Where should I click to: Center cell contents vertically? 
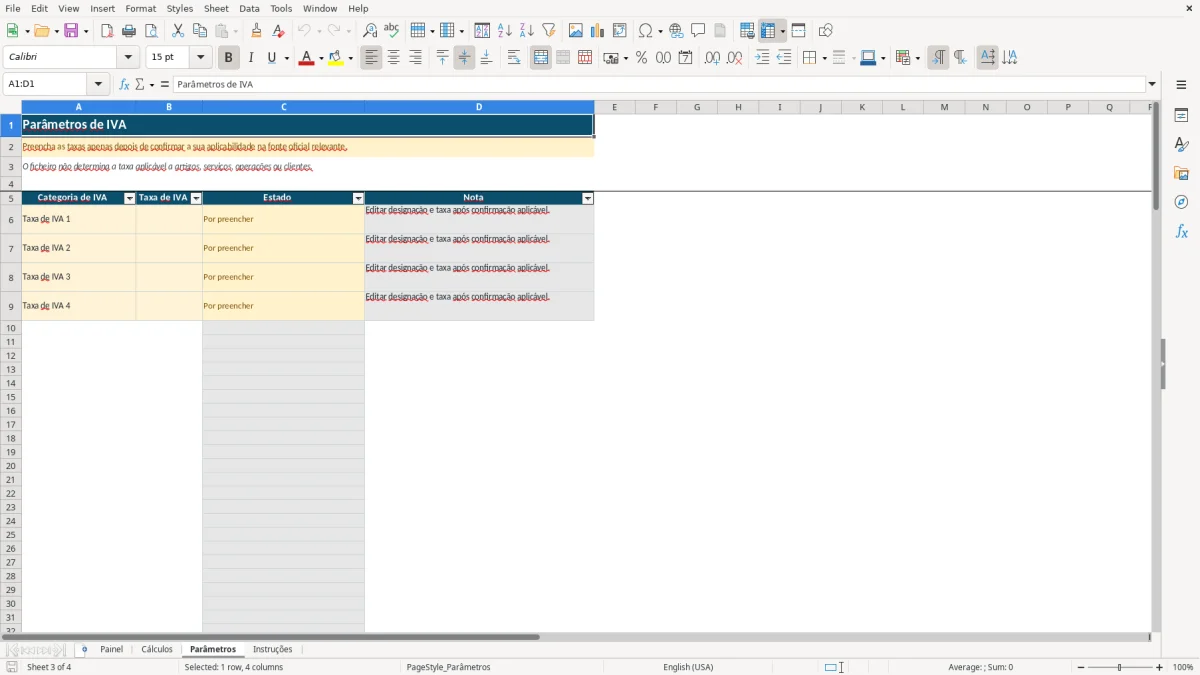[x=464, y=58]
